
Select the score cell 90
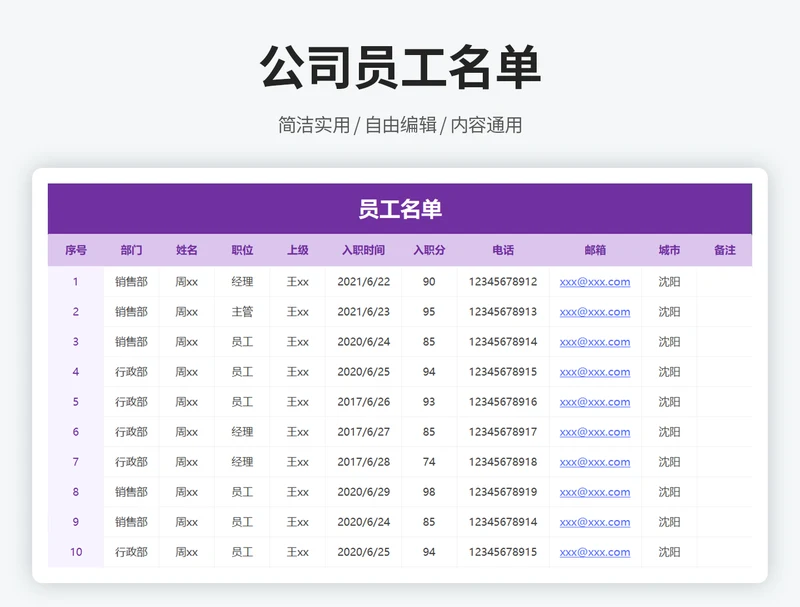point(429,282)
